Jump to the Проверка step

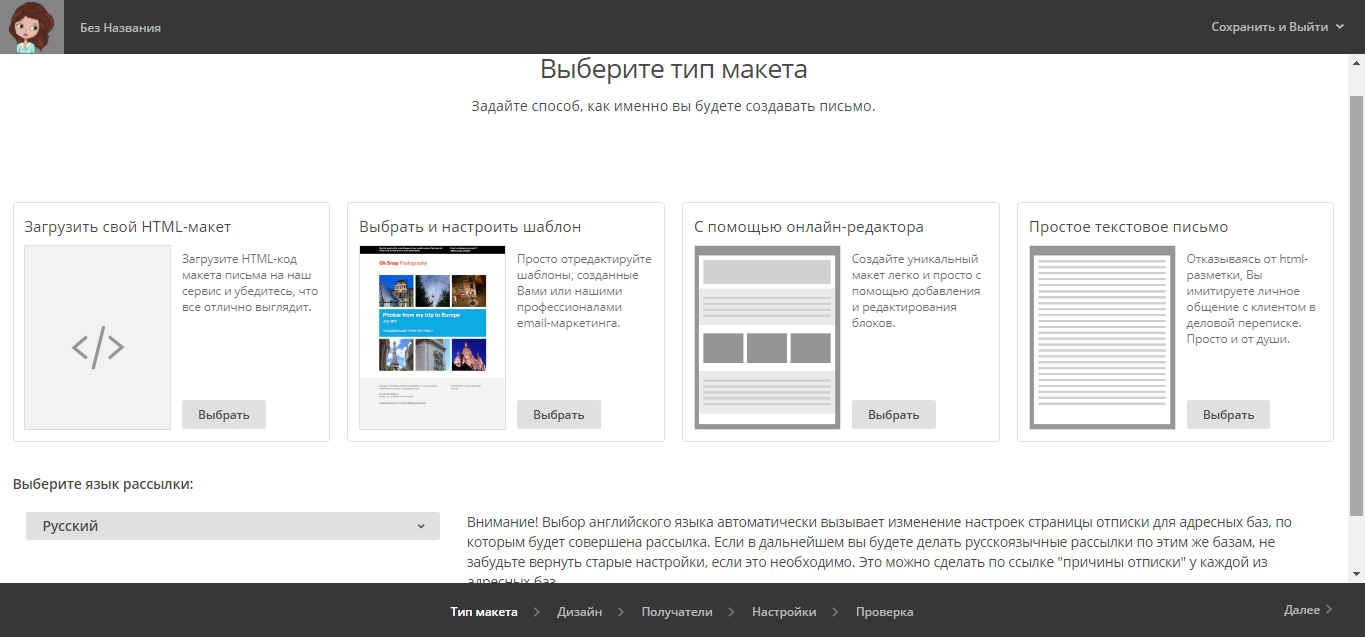(x=884, y=612)
